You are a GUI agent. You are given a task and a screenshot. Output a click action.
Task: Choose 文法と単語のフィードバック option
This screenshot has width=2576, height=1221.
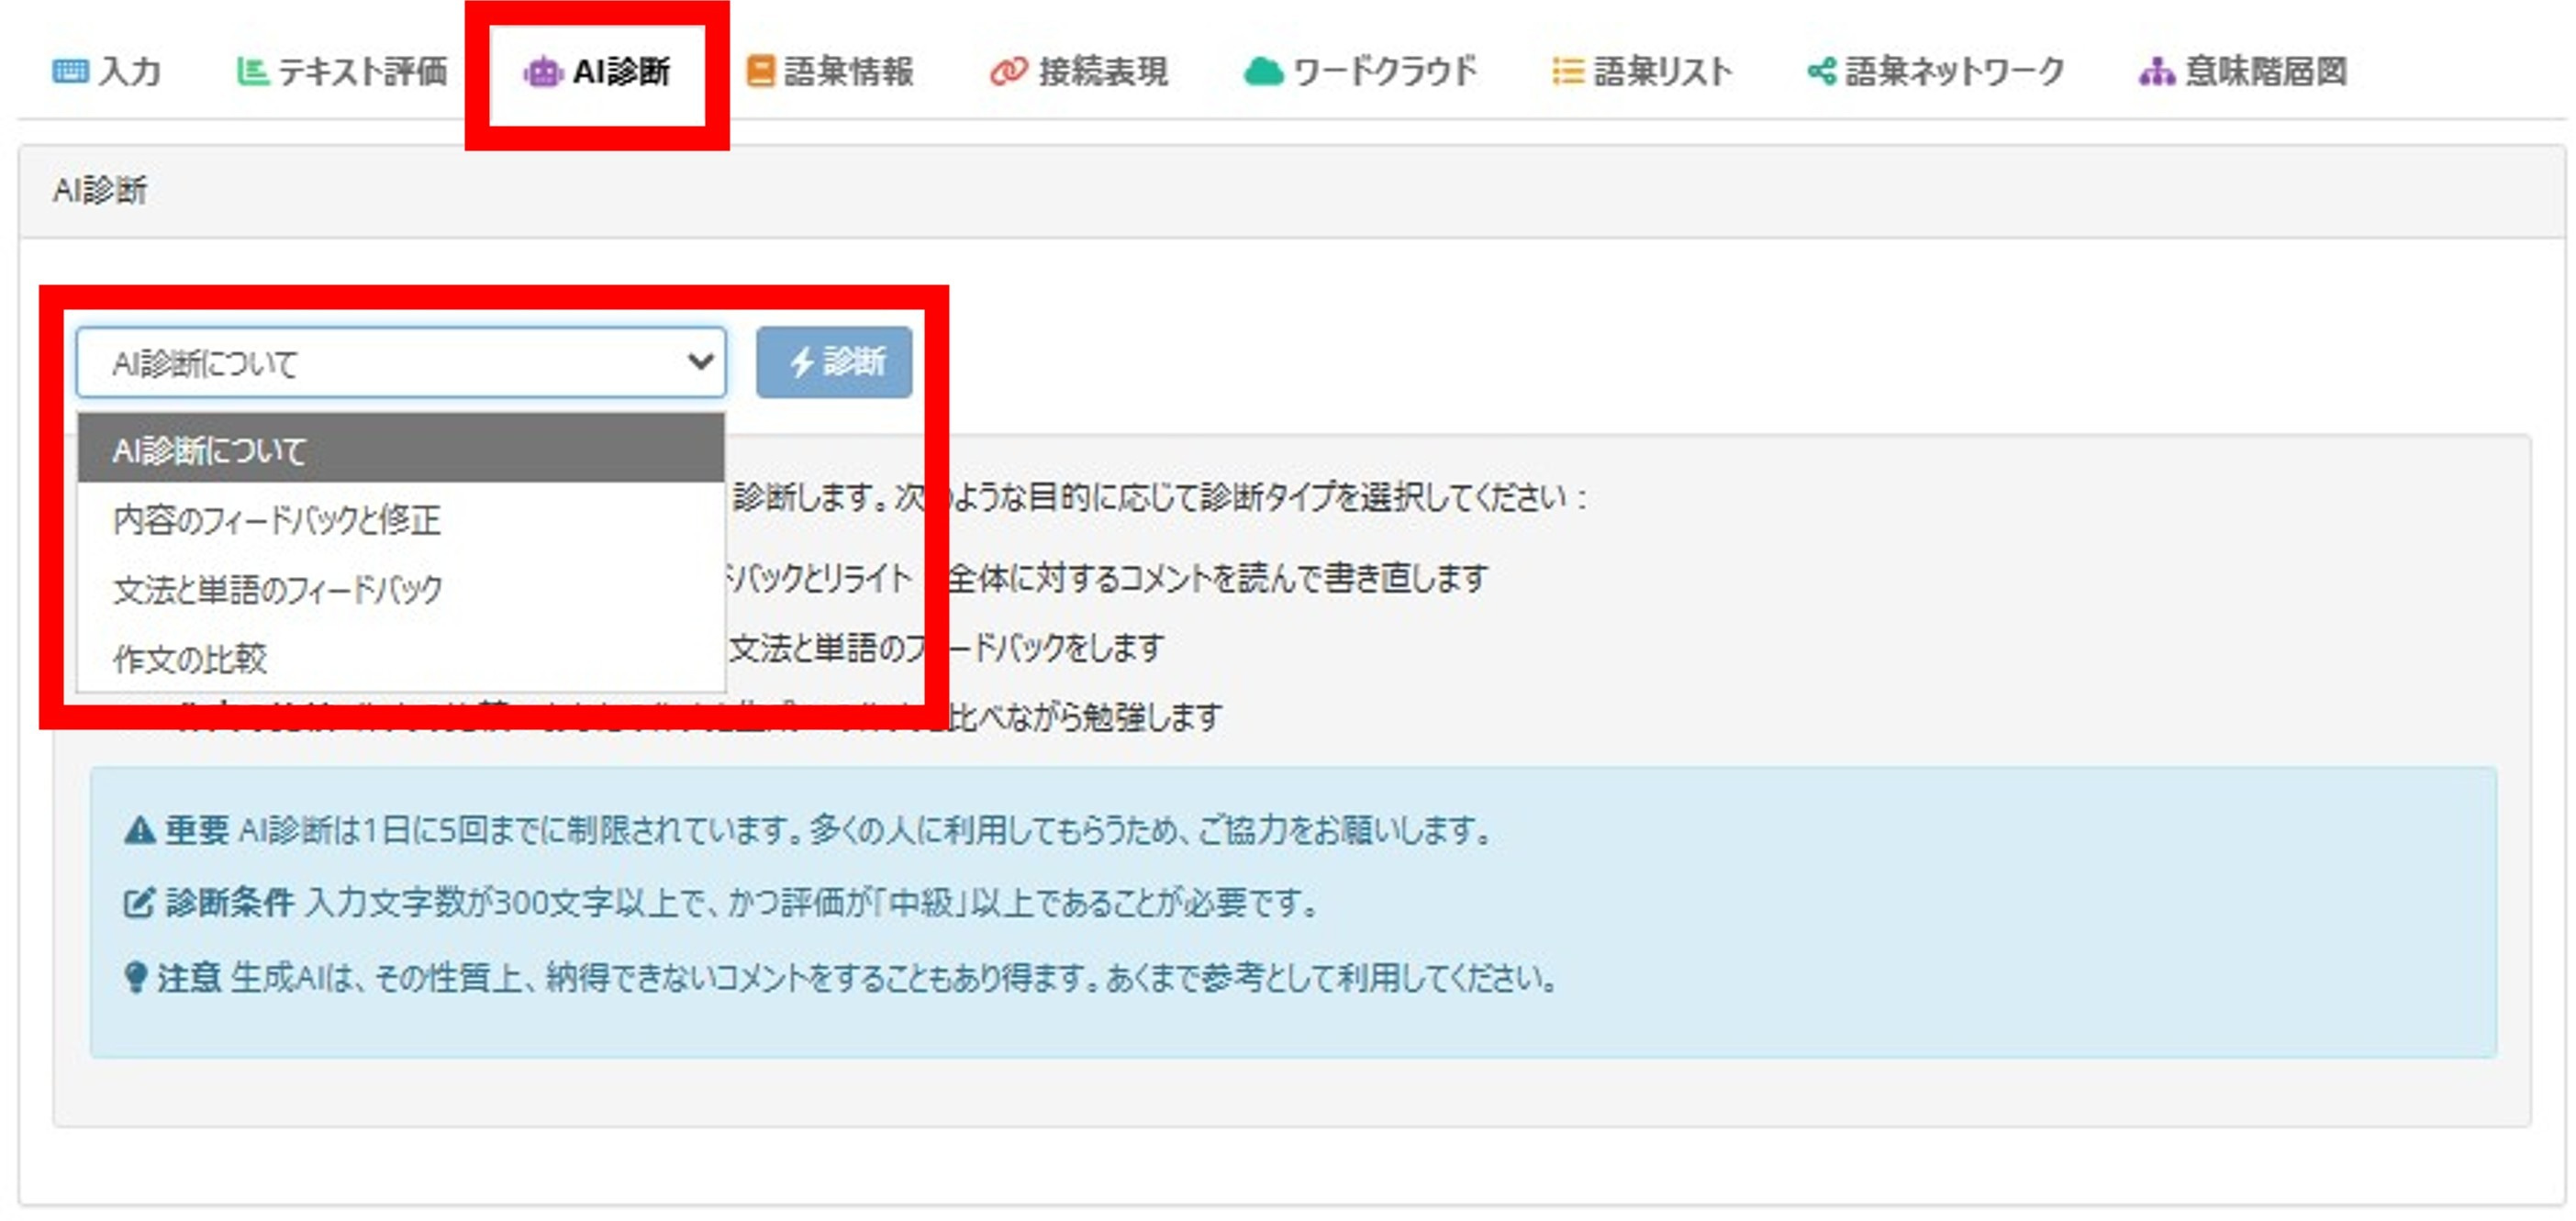[x=277, y=589]
